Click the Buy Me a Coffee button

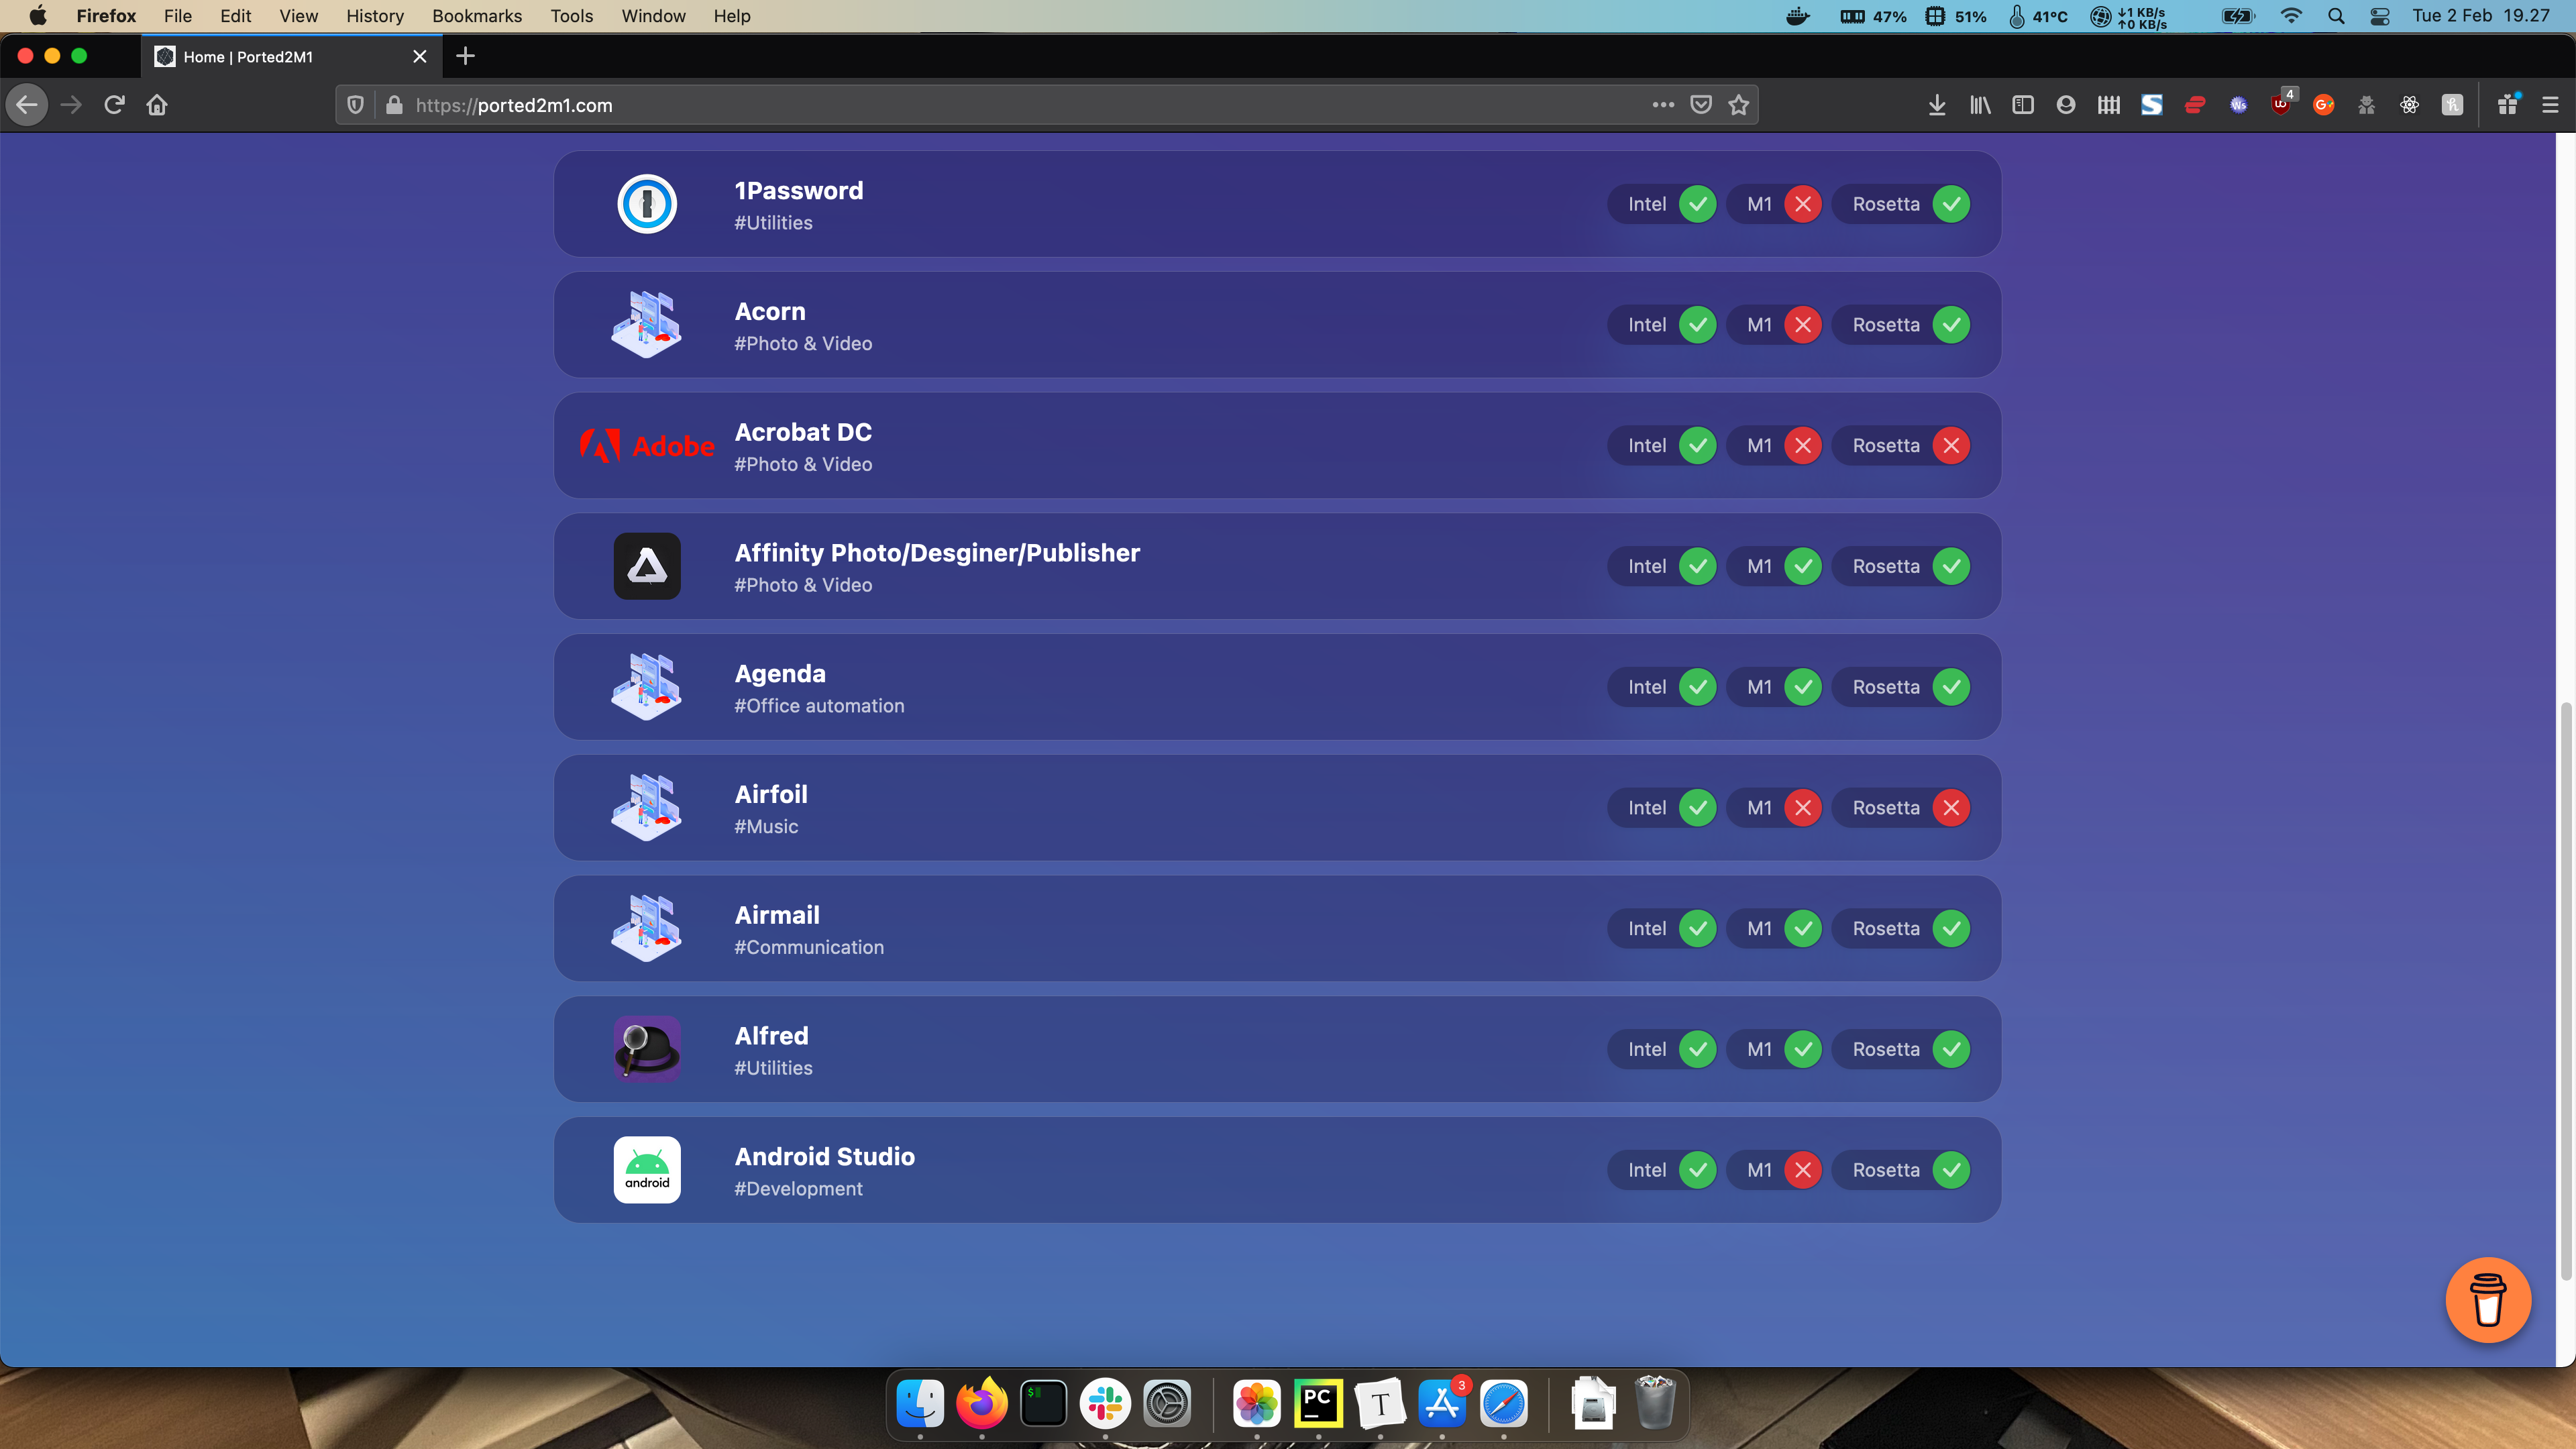coord(2488,1300)
